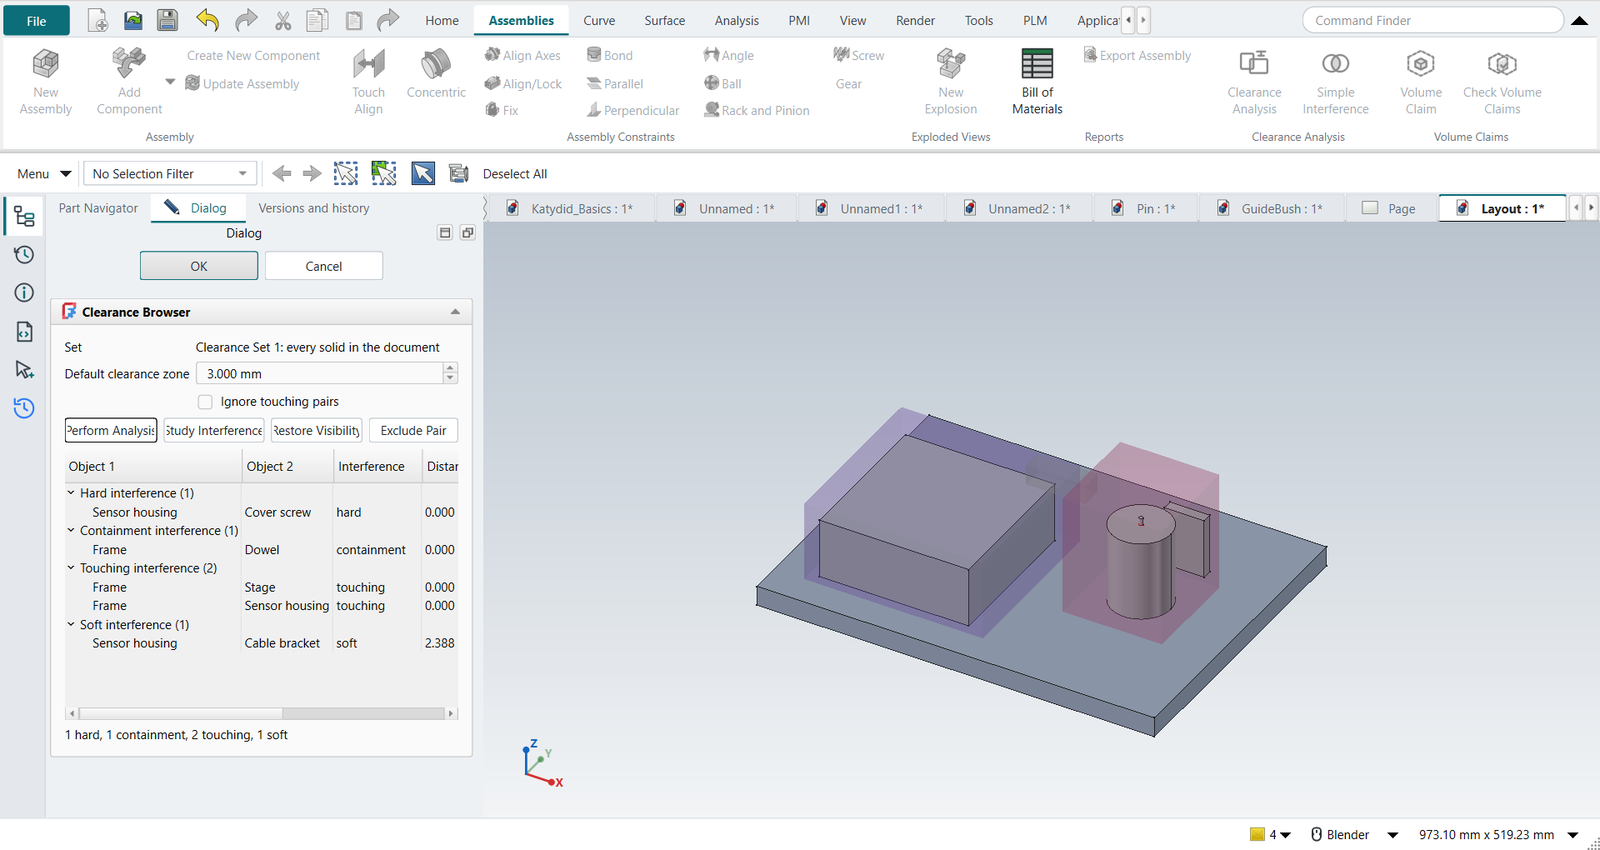Cancel the Clearance dialog

pos(324,266)
